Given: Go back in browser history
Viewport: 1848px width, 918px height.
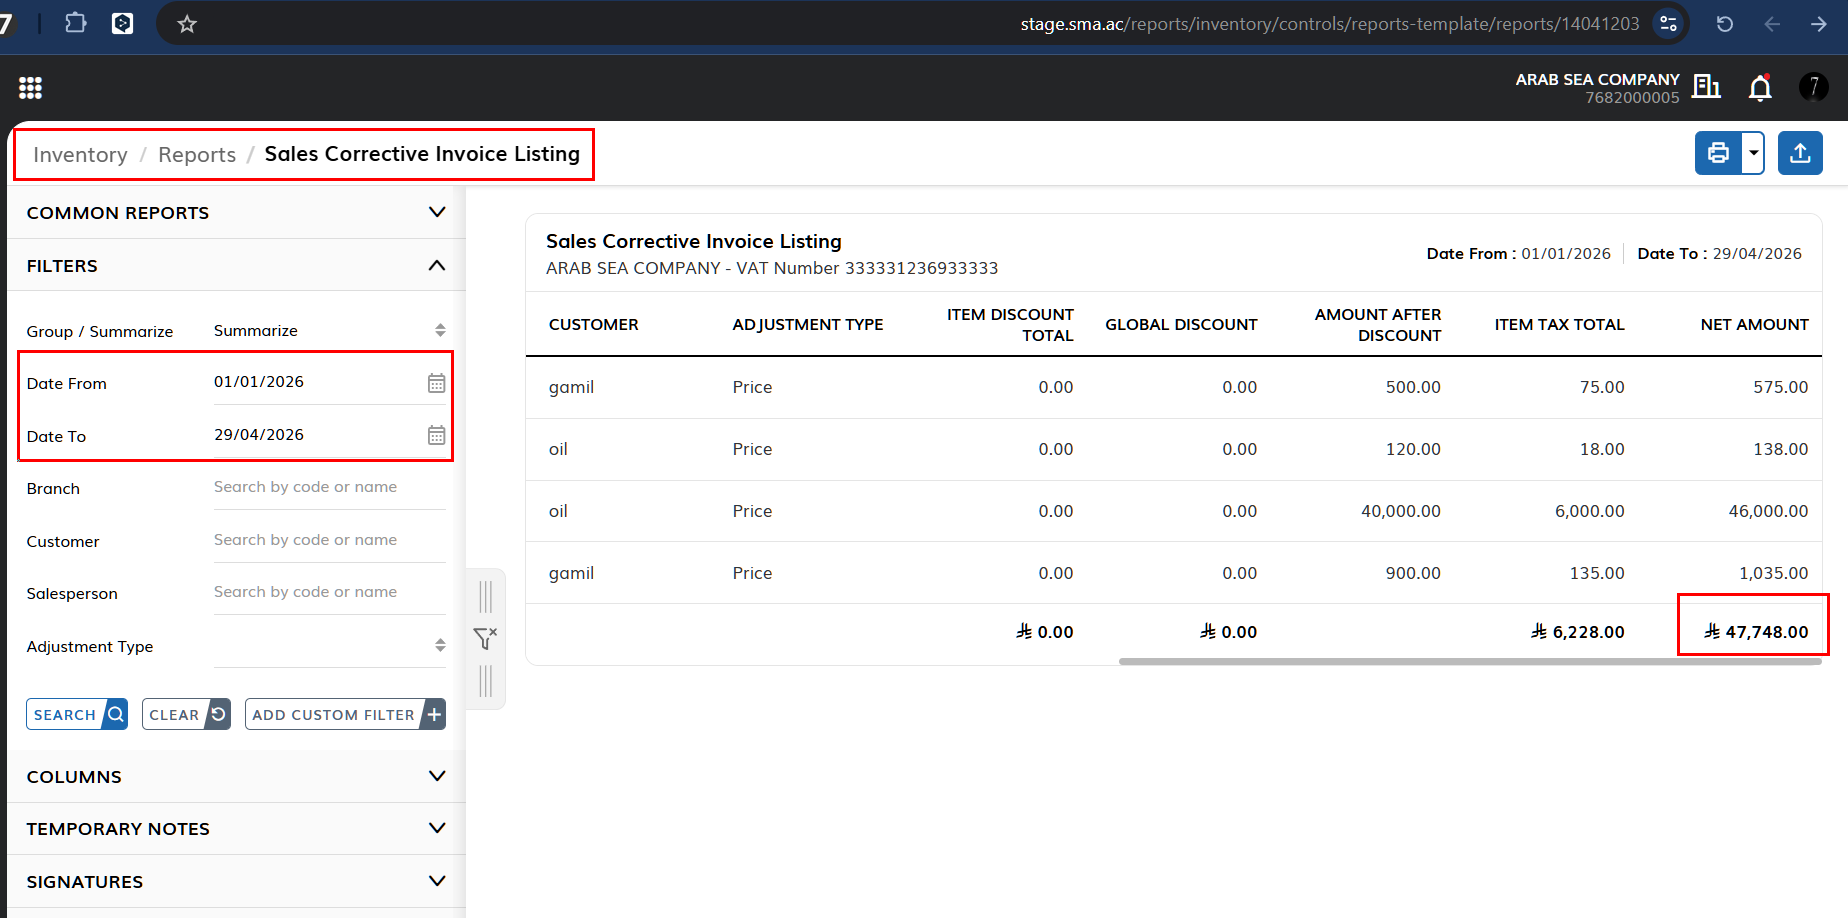Looking at the screenshot, I should 1772,24.
